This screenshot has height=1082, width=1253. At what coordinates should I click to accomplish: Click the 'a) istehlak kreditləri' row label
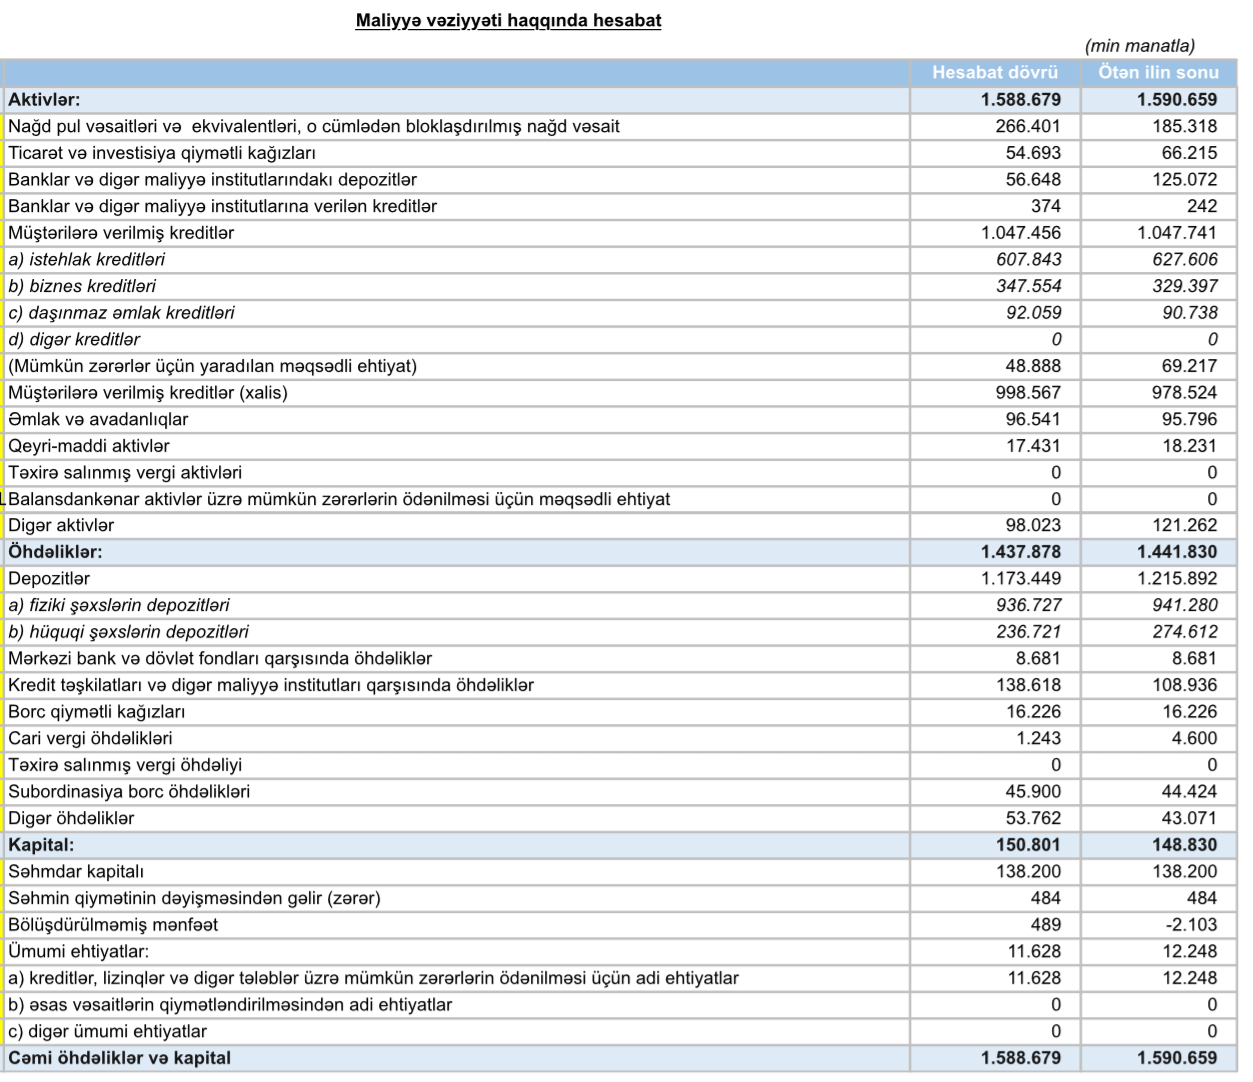87,260
